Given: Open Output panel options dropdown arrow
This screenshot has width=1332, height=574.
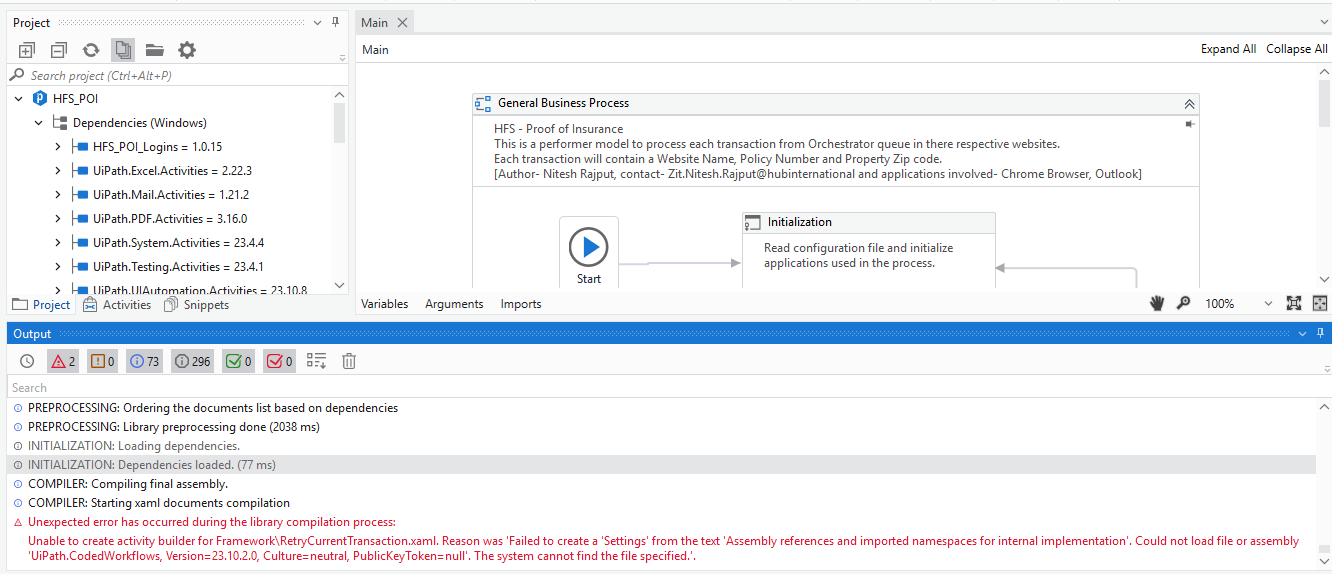Looking at the screenshot, I should (x=1302, y=333).
